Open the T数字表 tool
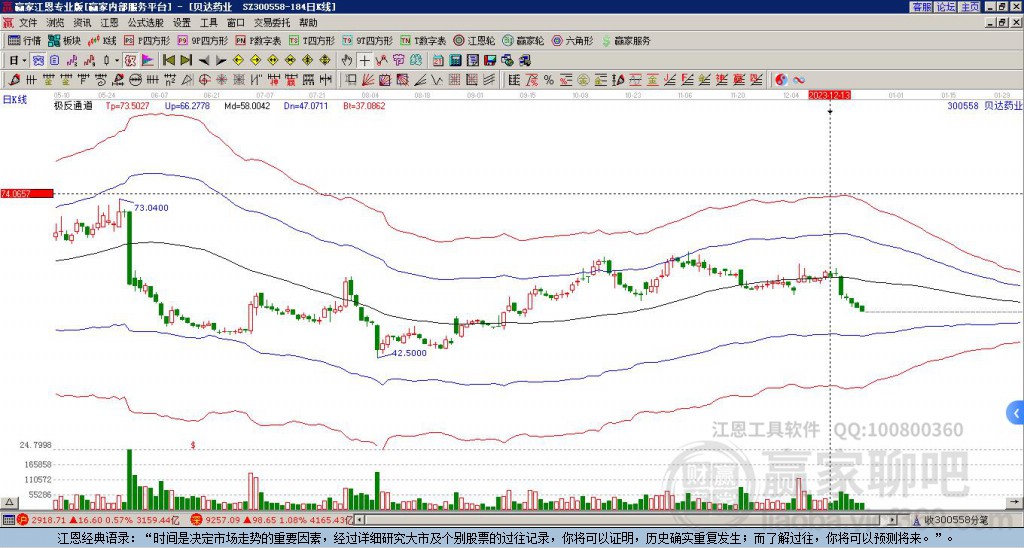The height and width of the screenshot is (548, 1024). coord(423,40)
